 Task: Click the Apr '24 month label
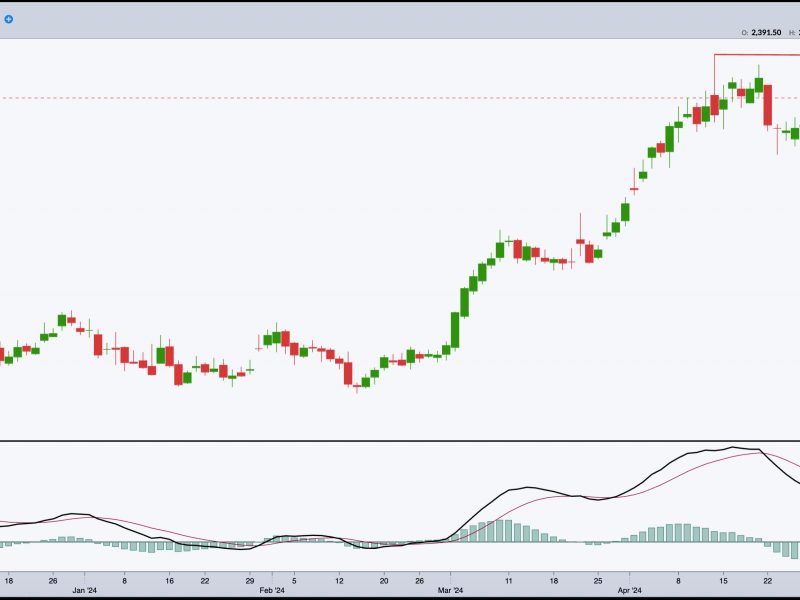coord(630,591)
